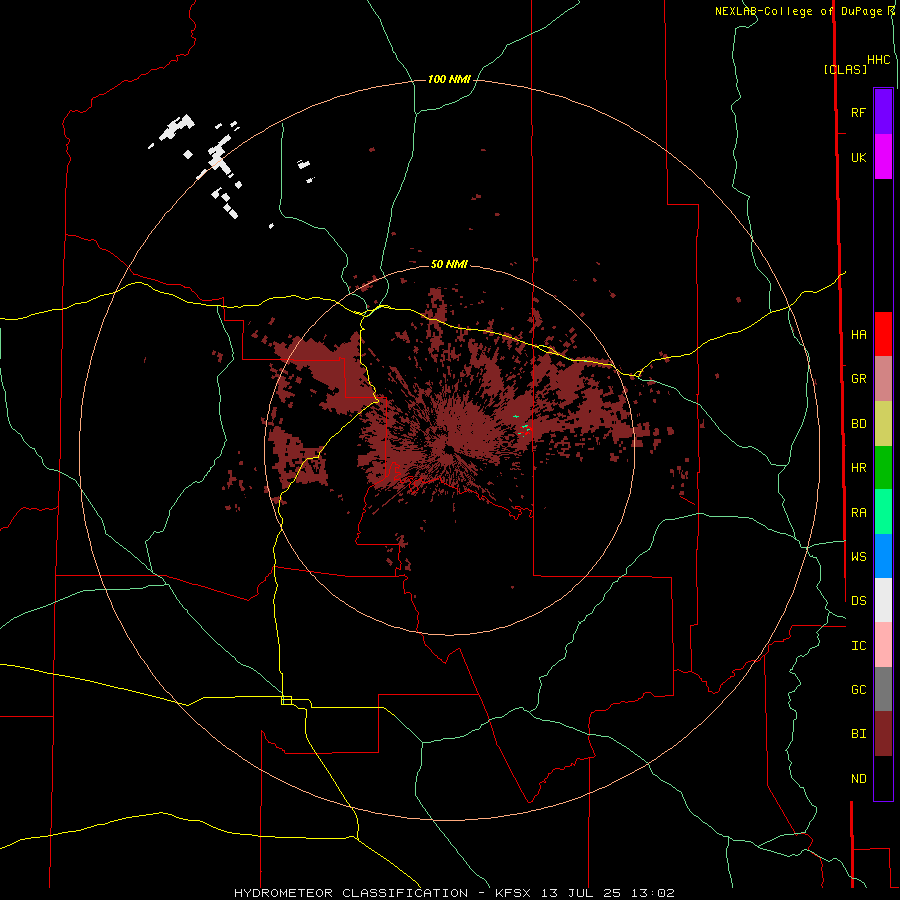The height and width of the screenshot is (900, 900).
Task: Click the HA red legend swatch
Action: coord(883,334)
